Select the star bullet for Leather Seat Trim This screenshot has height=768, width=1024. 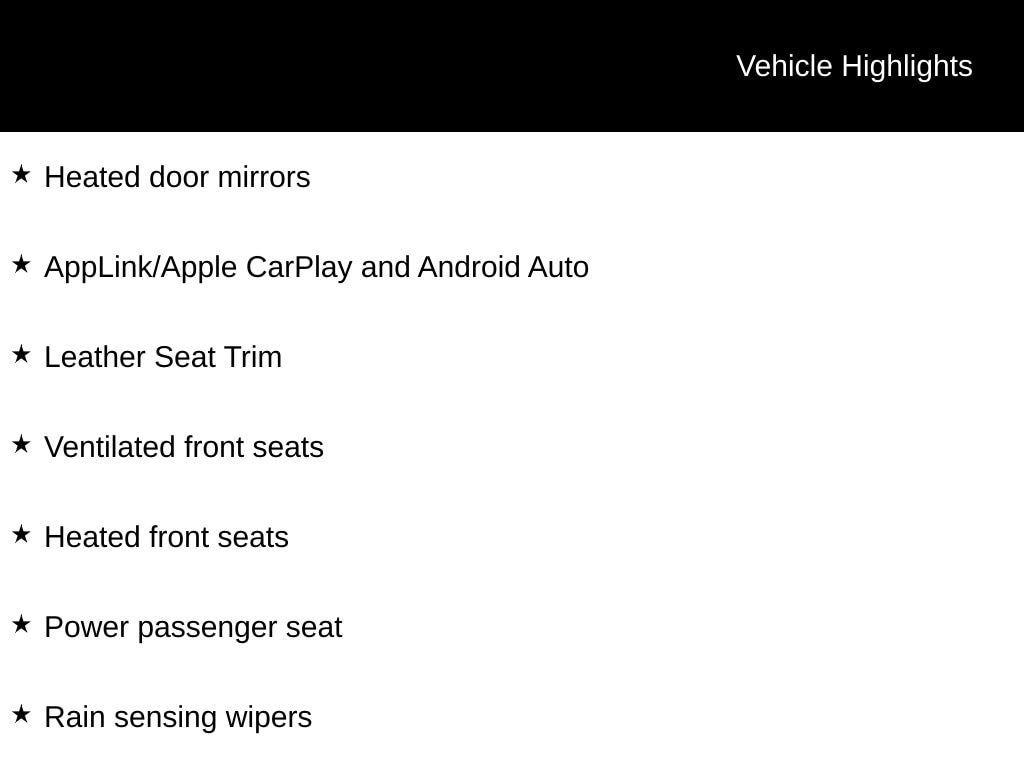(x=21, y=354)
